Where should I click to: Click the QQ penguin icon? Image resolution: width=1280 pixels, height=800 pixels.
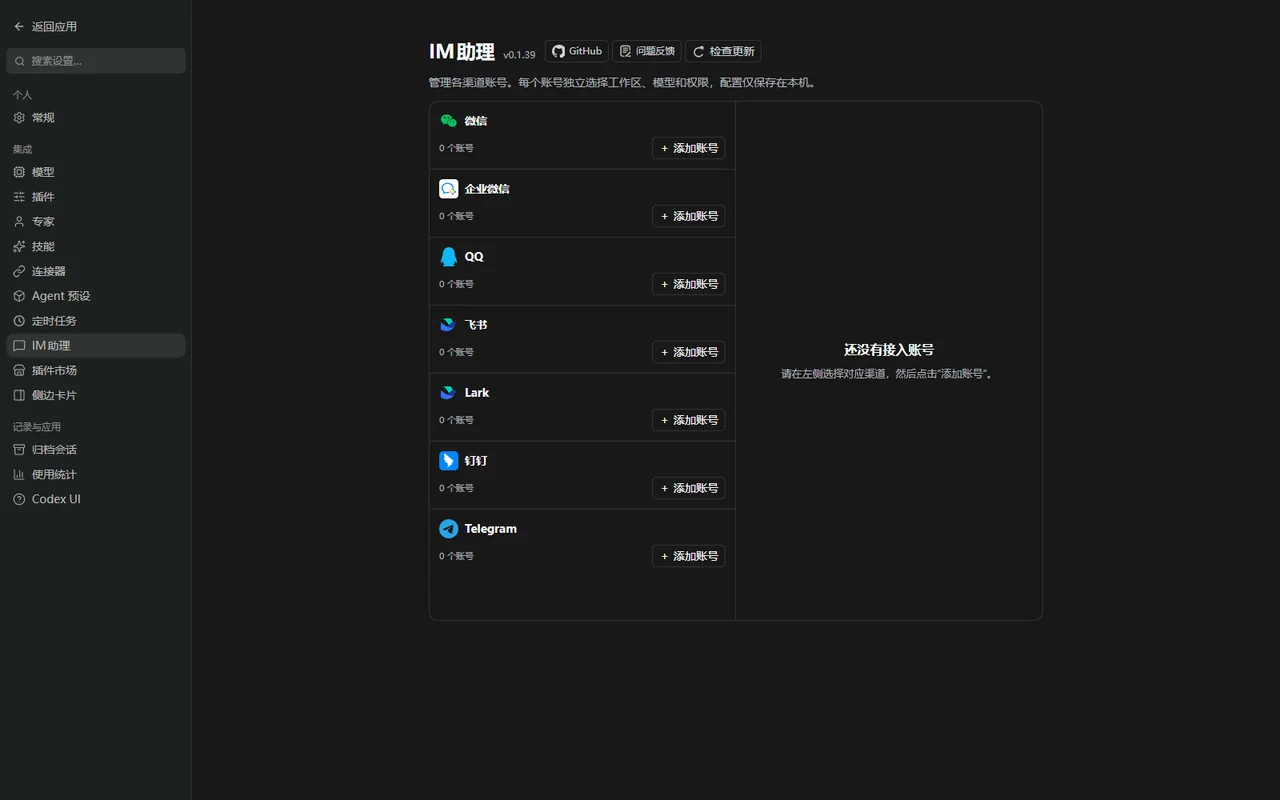click(449, 257)
